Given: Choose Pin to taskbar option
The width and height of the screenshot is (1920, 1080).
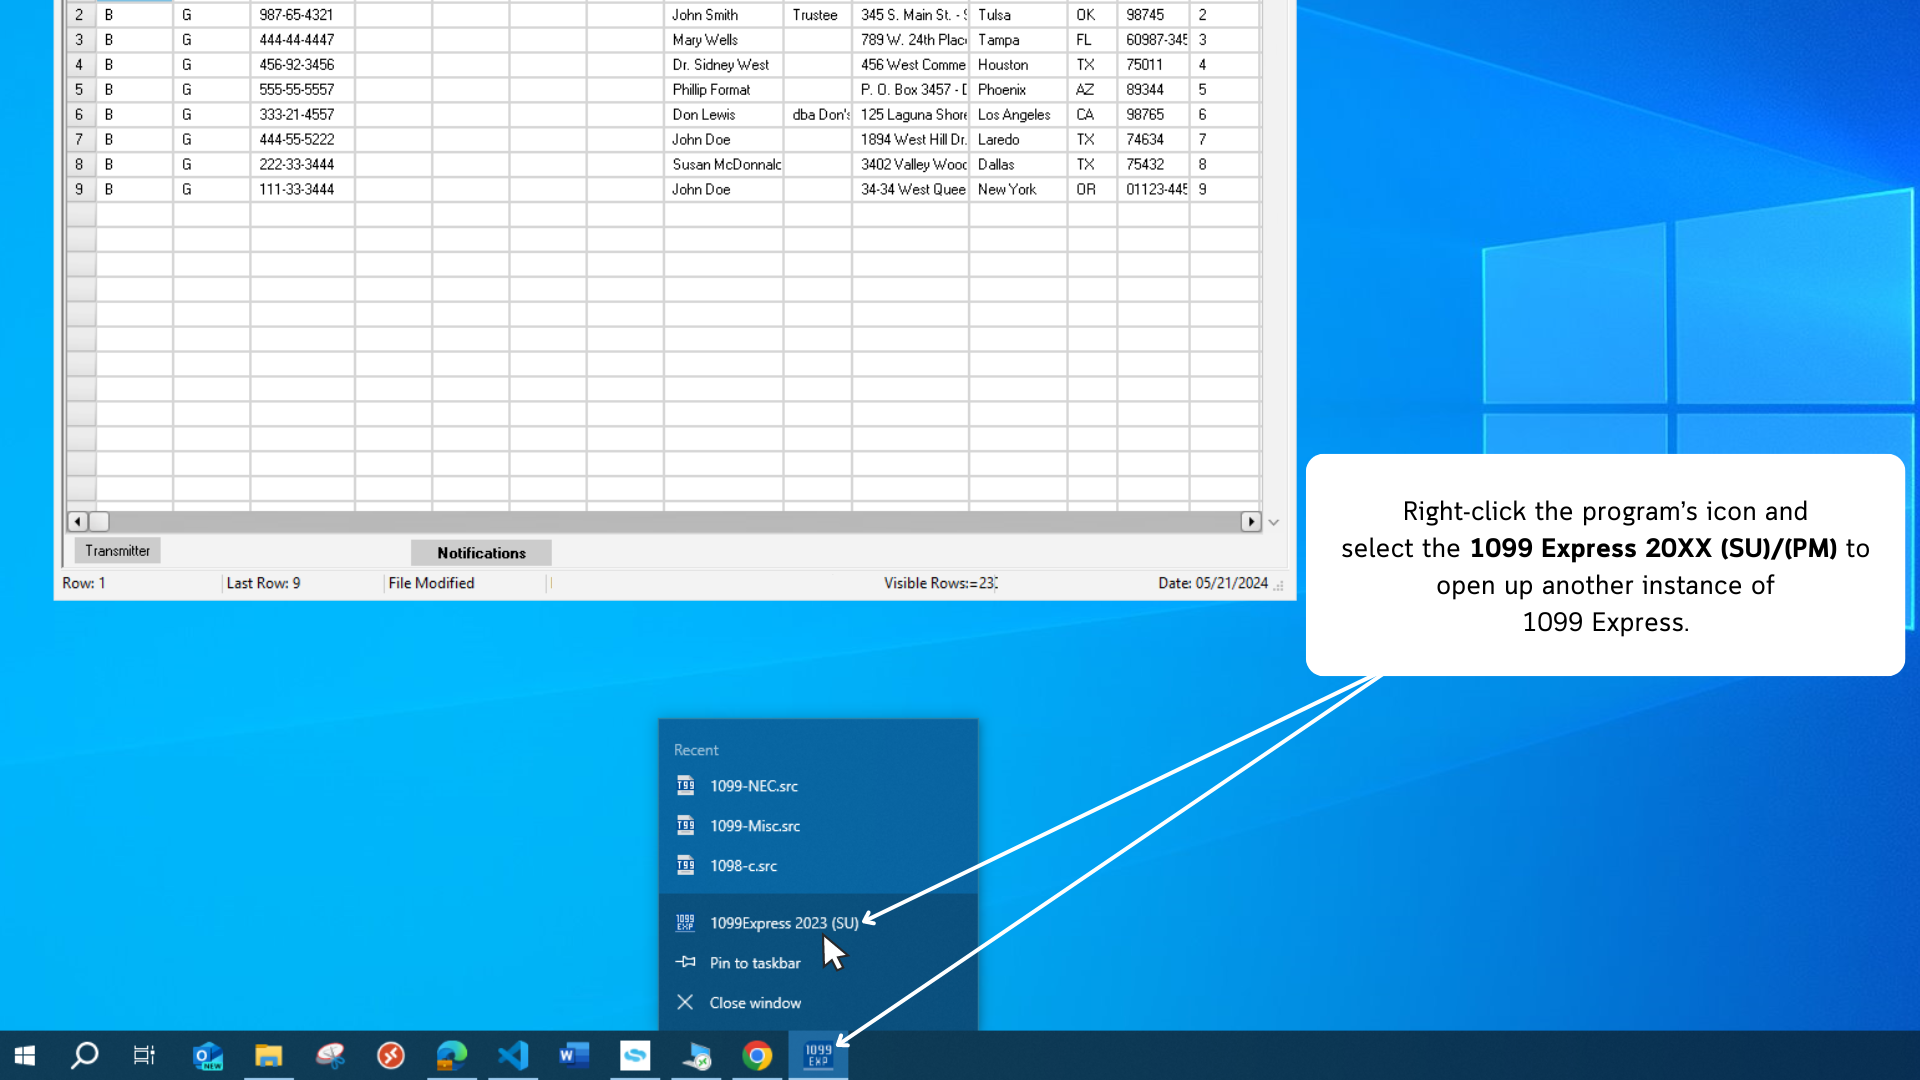Looking at the screenshot, I should pos(755,963).
